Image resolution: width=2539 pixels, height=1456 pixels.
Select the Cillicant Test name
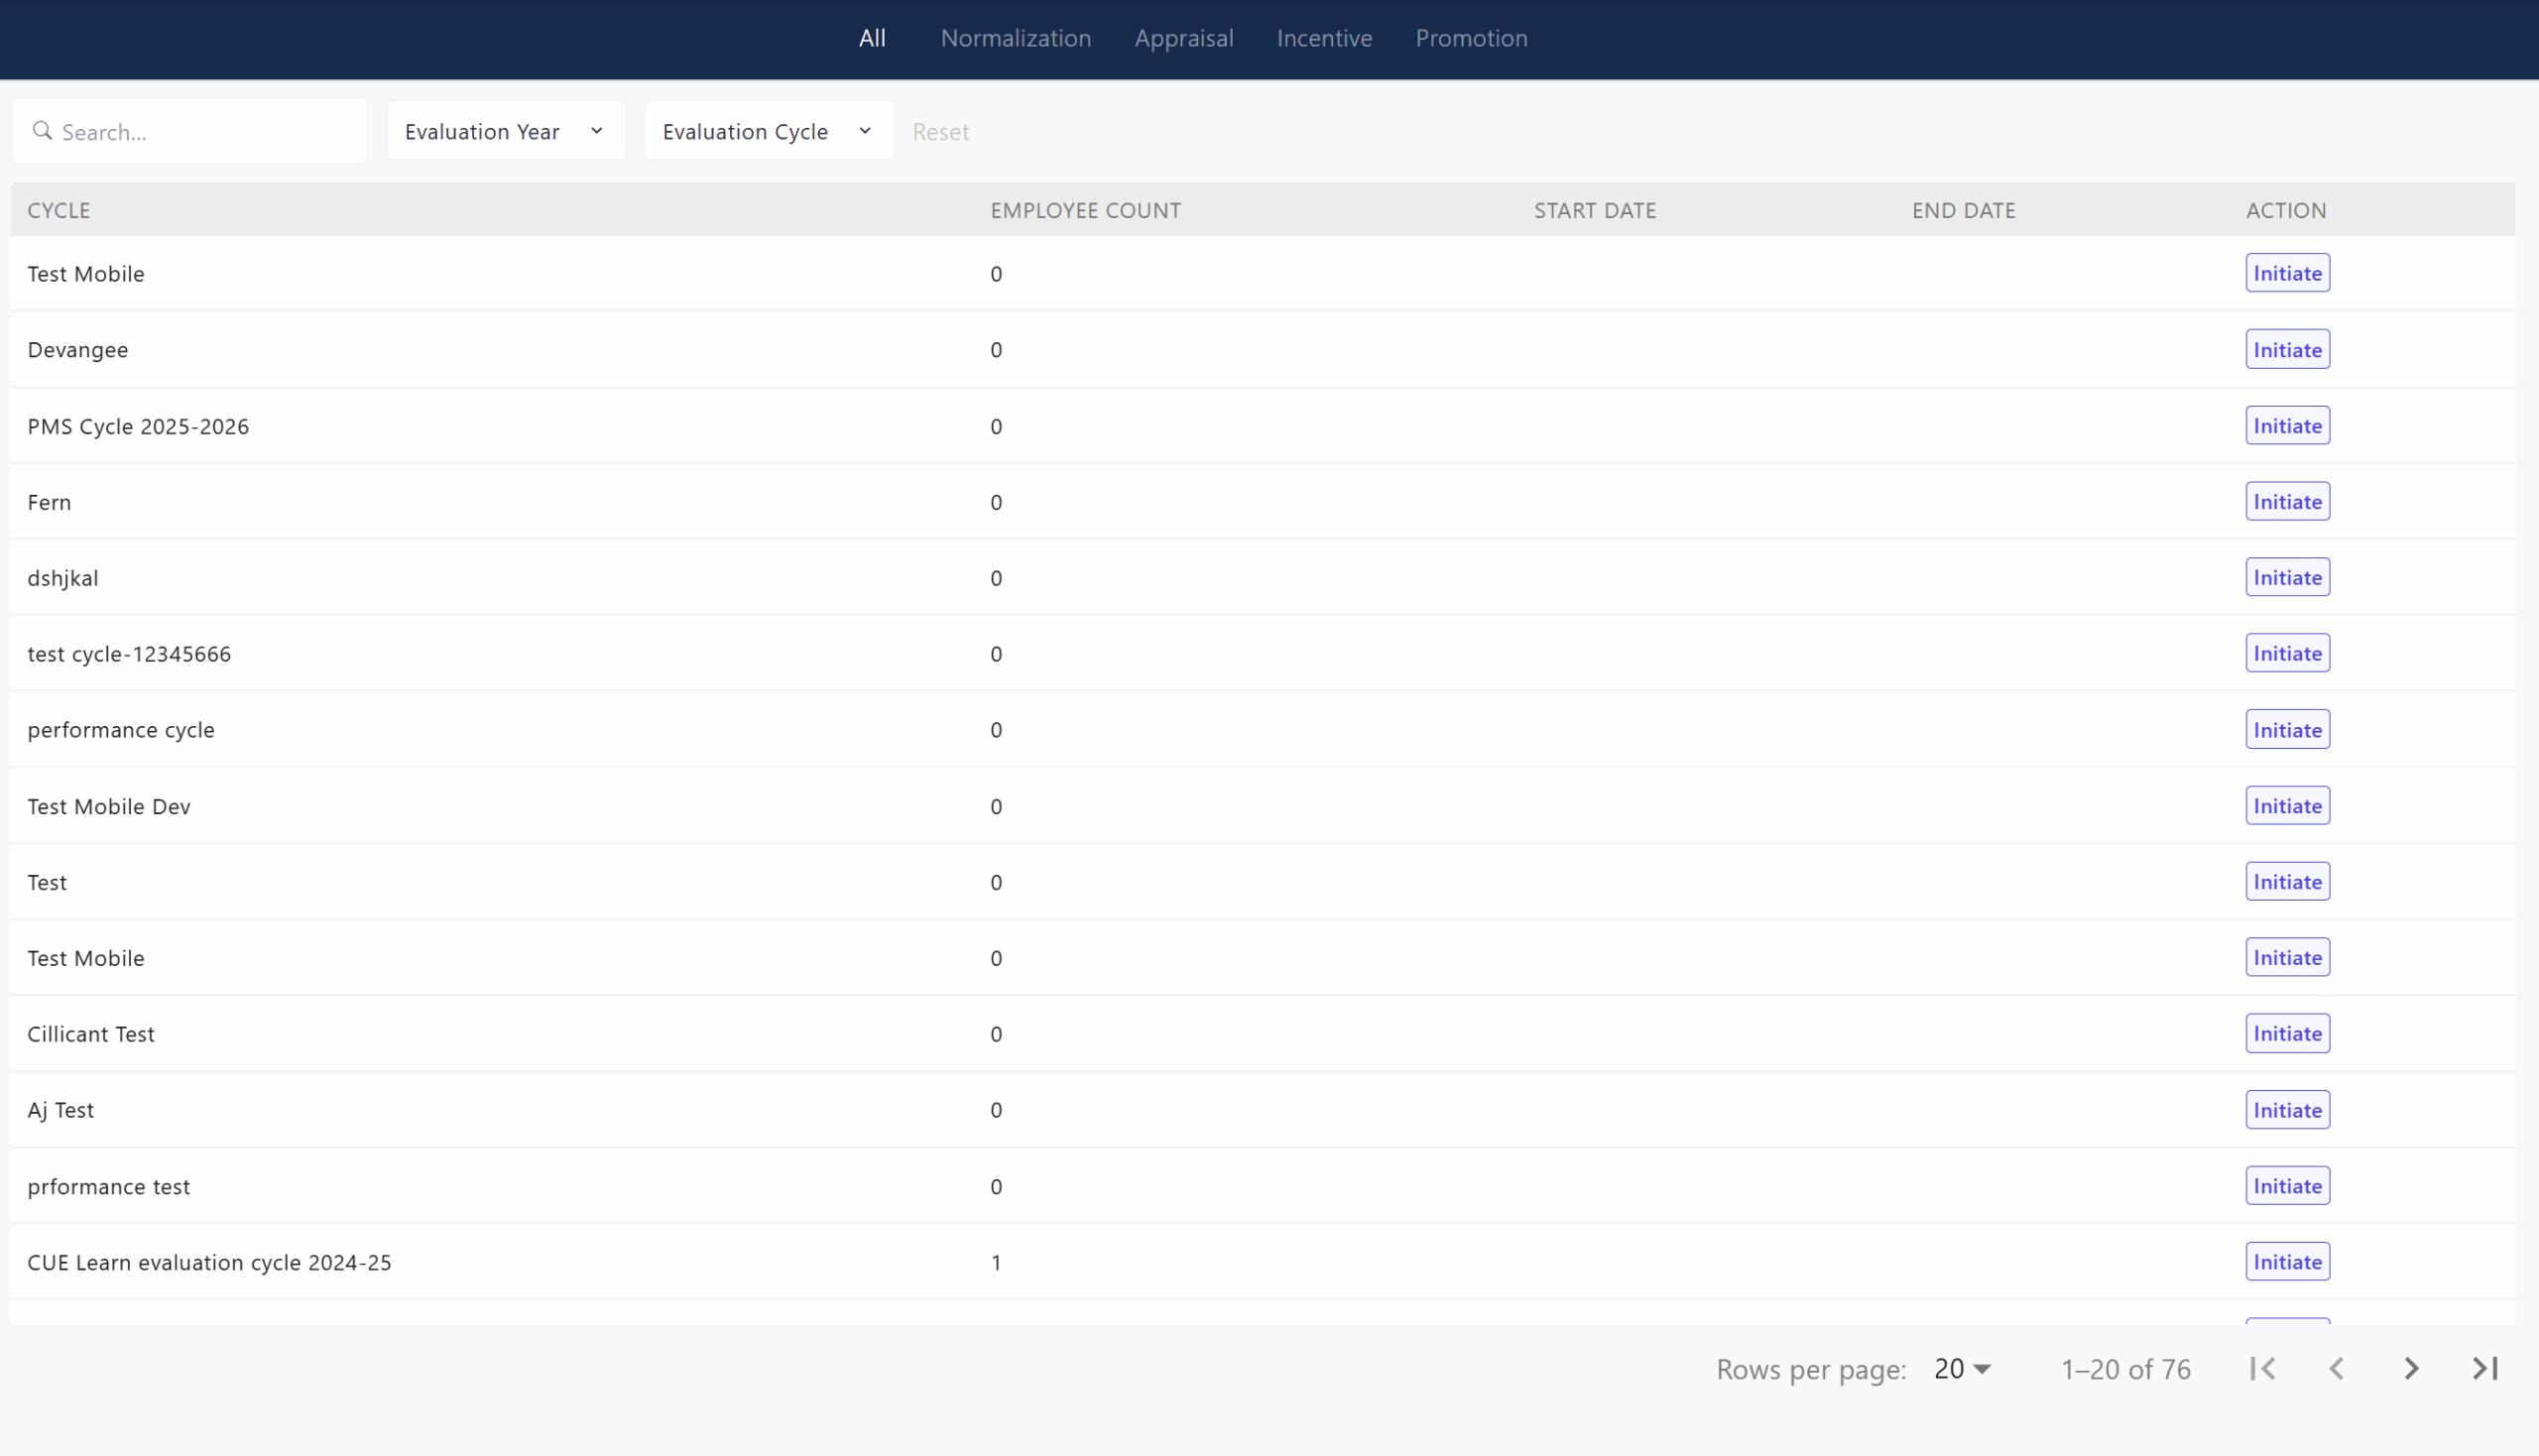point(91,1034)
